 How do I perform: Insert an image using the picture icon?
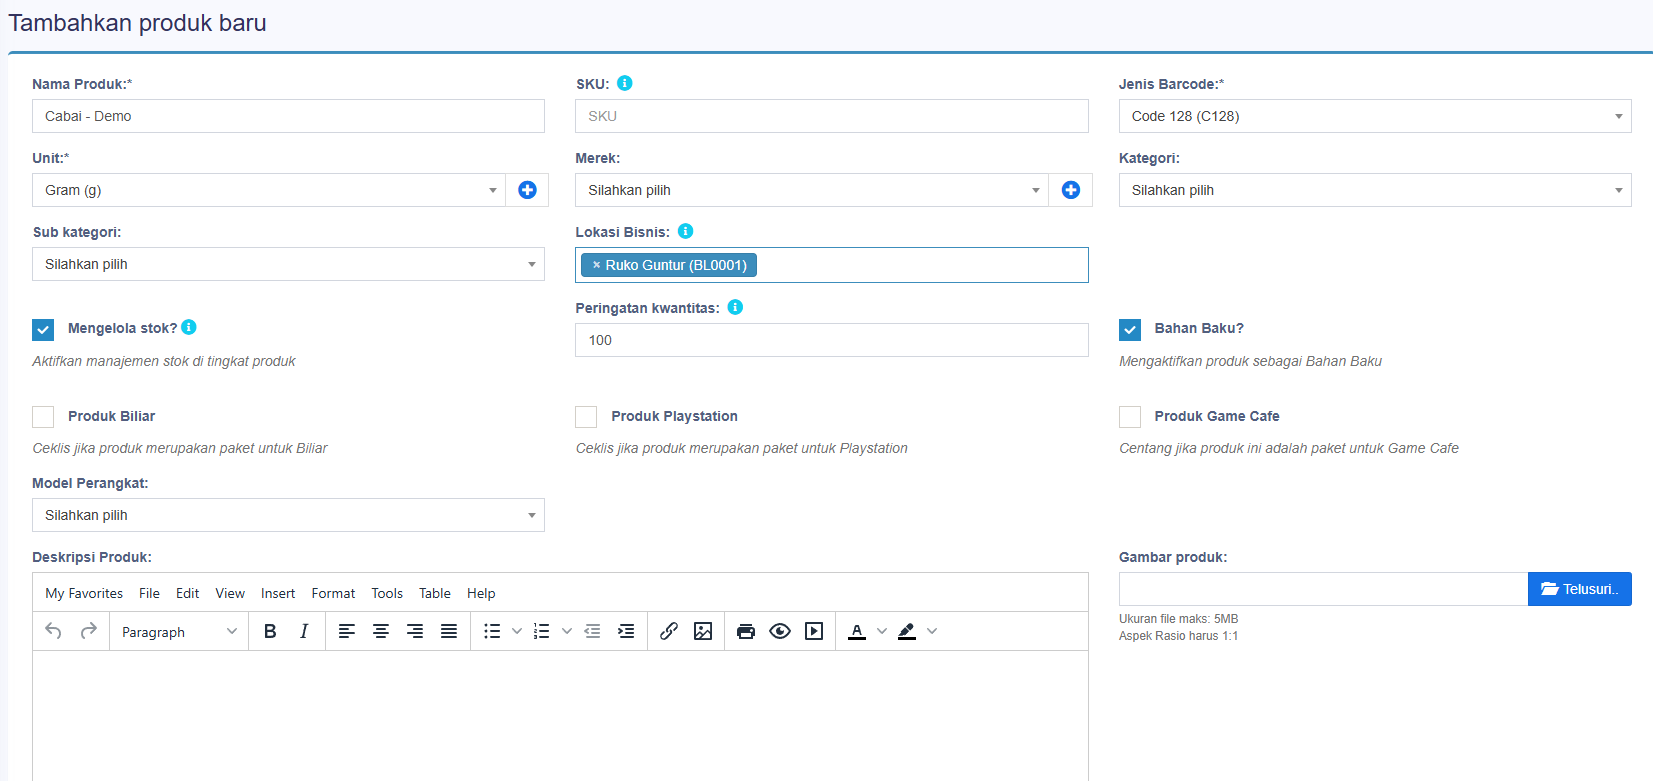coord(703,631)
